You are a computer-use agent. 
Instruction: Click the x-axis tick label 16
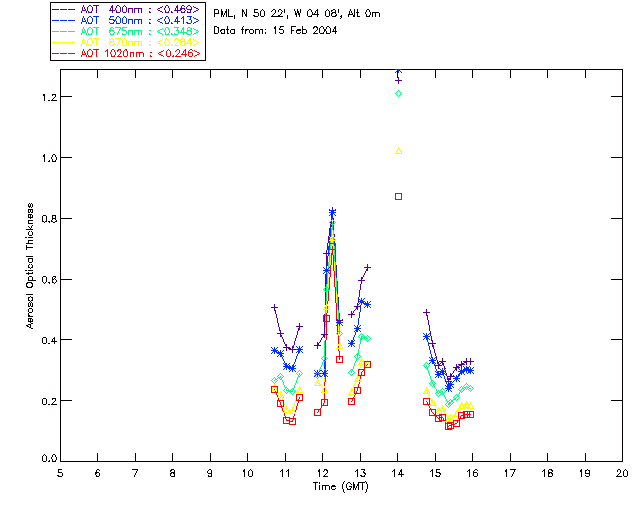473,473
